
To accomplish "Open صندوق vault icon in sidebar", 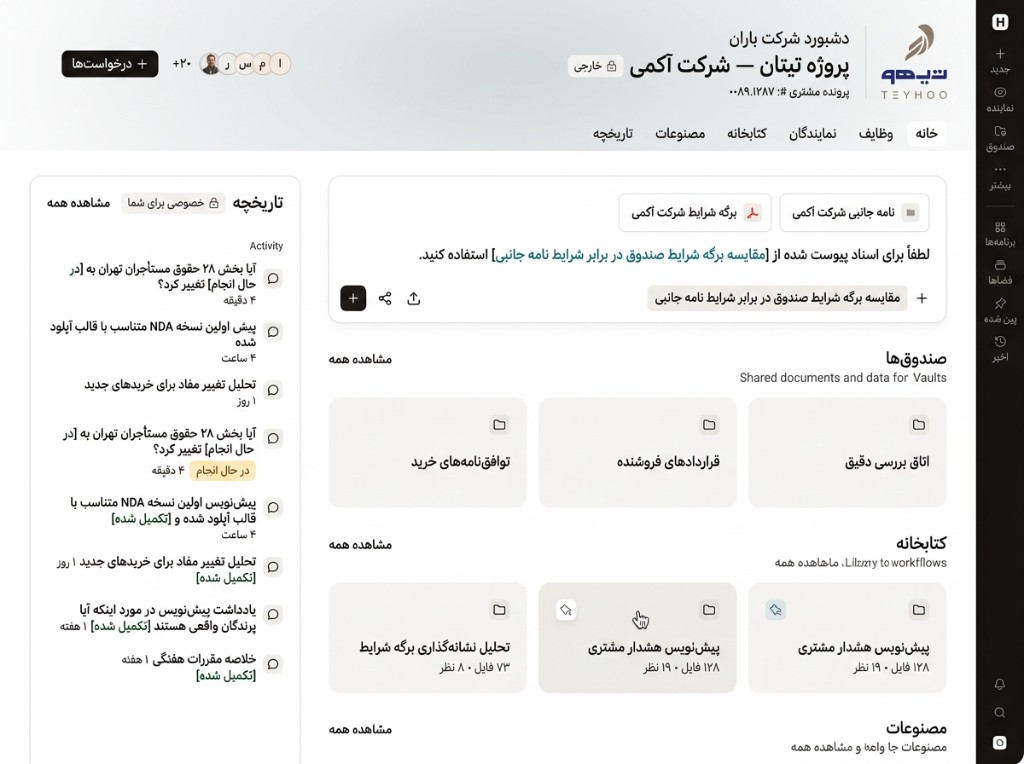I will coord(1000,138).
